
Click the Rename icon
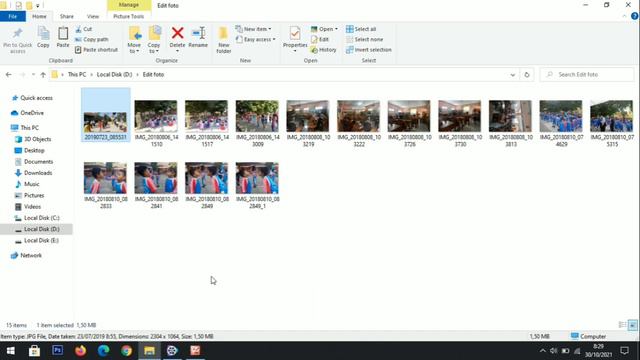pos(198,33)
